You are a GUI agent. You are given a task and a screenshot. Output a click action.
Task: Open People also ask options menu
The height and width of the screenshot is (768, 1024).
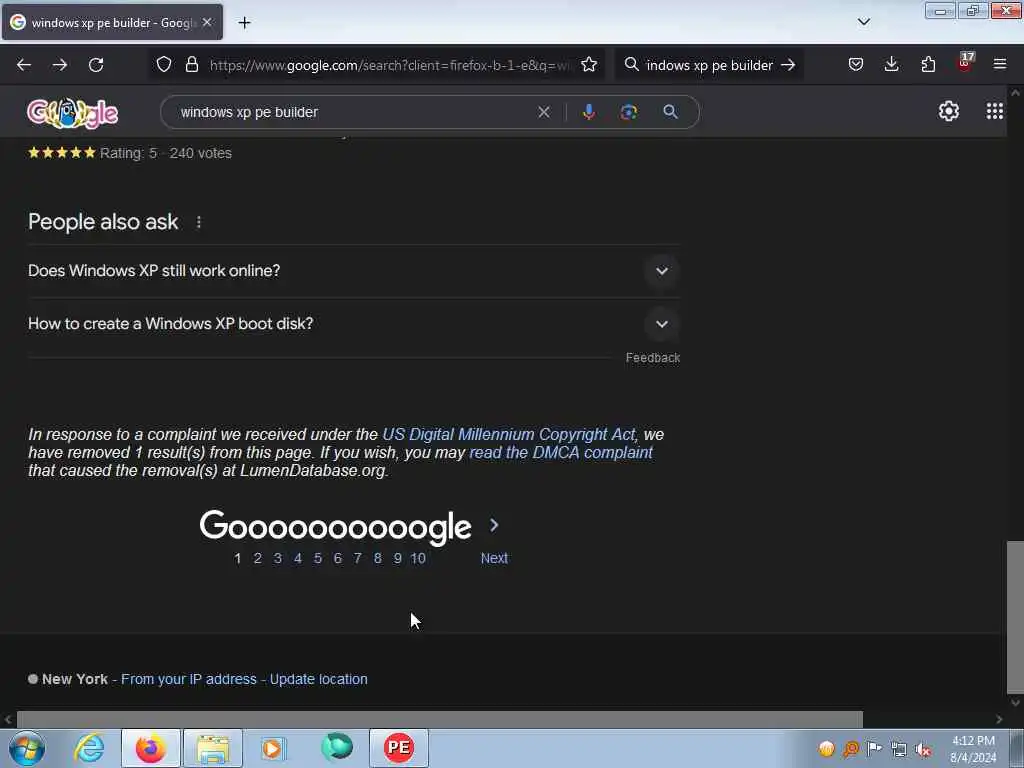[x=199, y=222]
